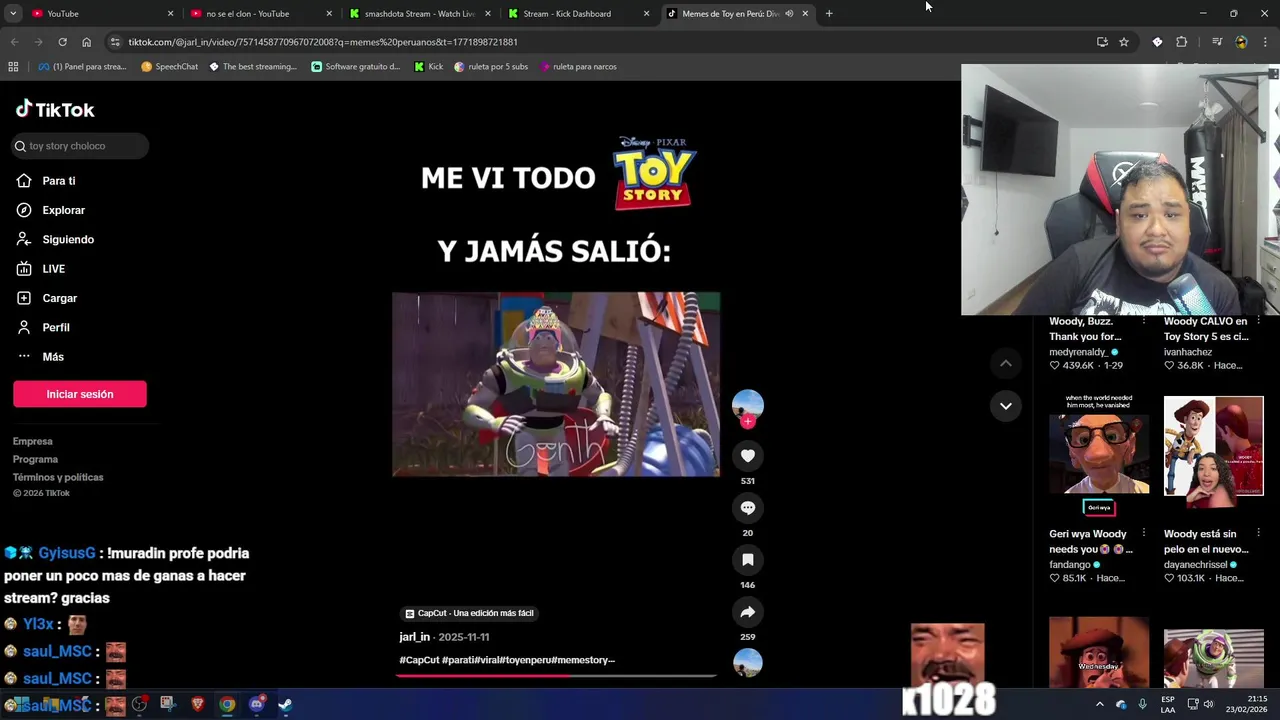Click the CapCut easier editing tag
1280x720 pixels.
(x=469, y=613)
